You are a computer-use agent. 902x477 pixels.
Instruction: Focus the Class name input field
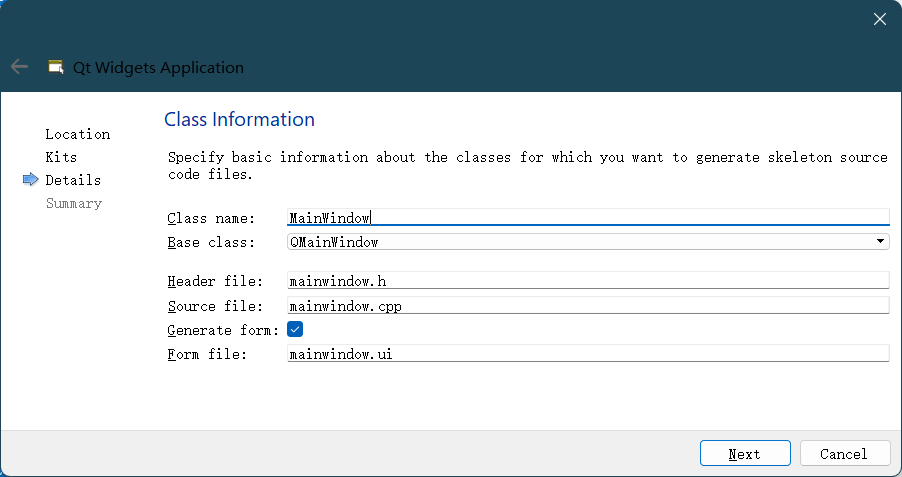click(588, 217)
